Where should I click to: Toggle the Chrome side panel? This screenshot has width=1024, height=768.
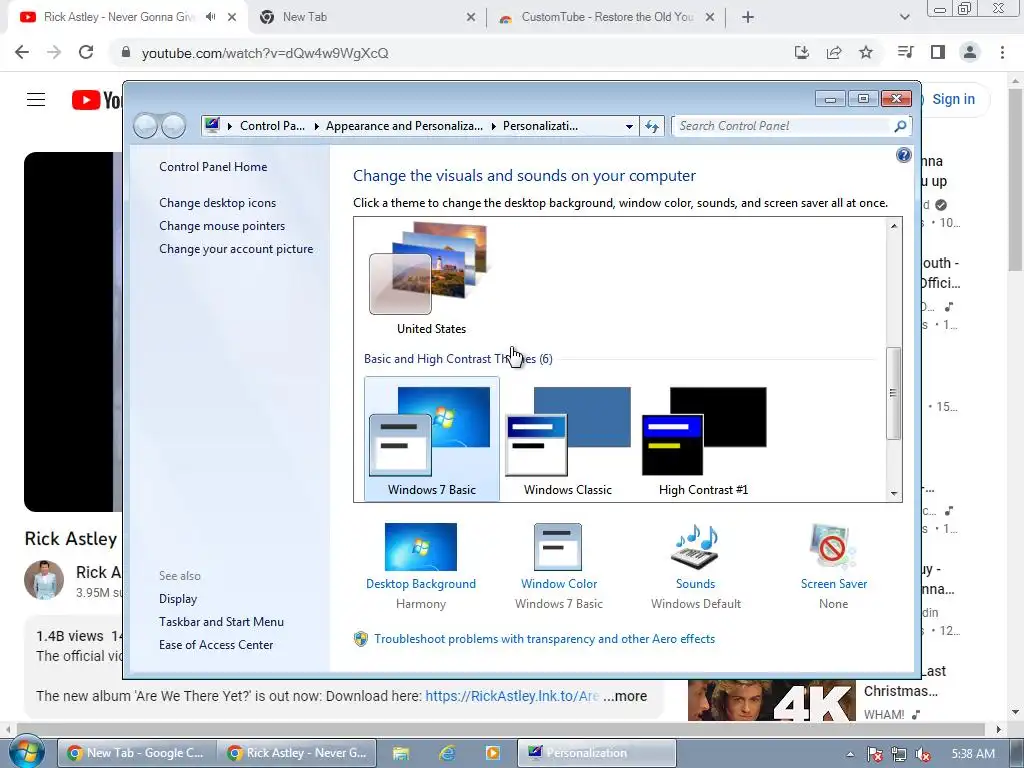[938, 52]
